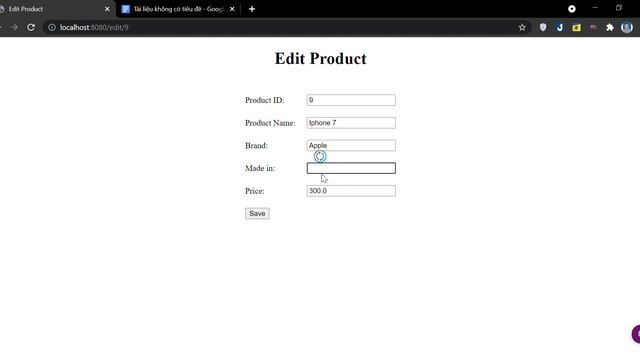Save the product with the Save button
Viewport: 640px width, 360px height.
[x=257, y=213]
